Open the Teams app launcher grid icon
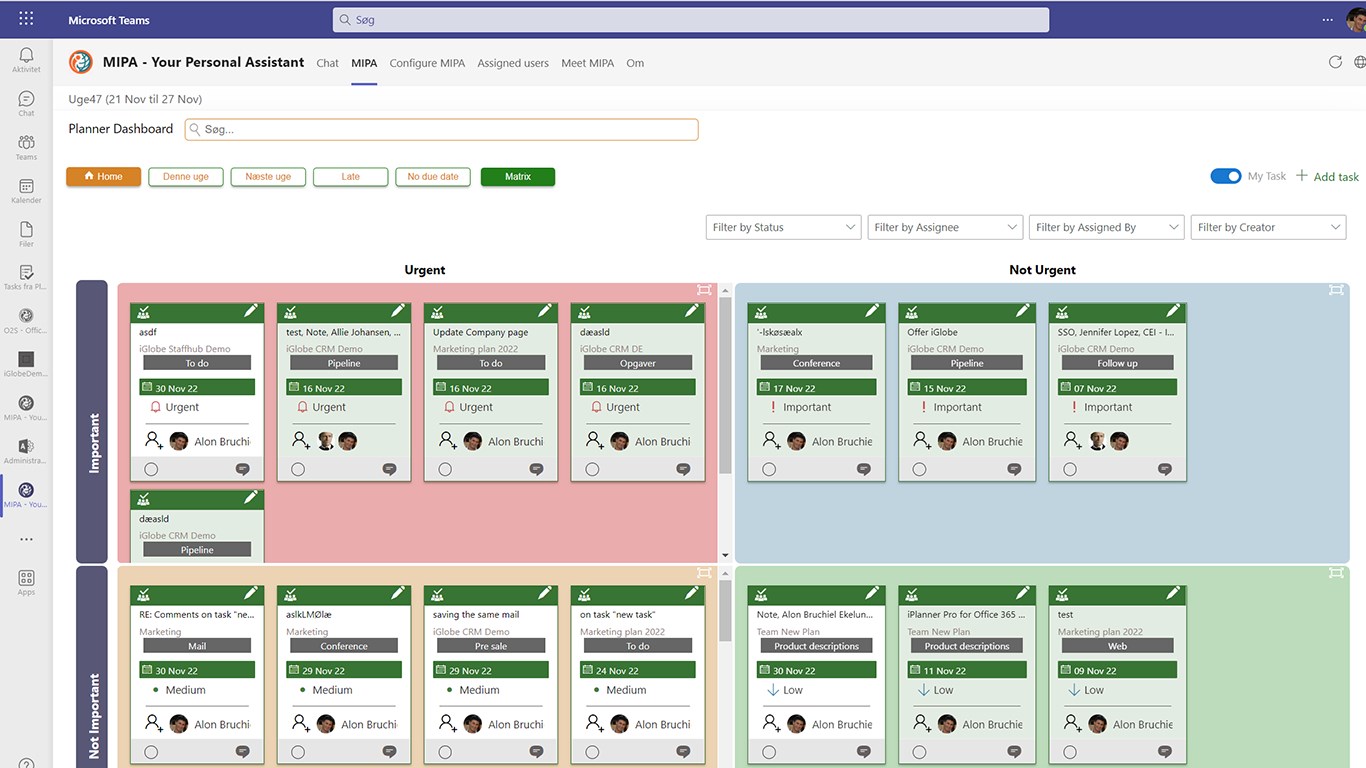The height and width of the screenshot is (768, 1366). pyautogui.click(x=26, y=19)
